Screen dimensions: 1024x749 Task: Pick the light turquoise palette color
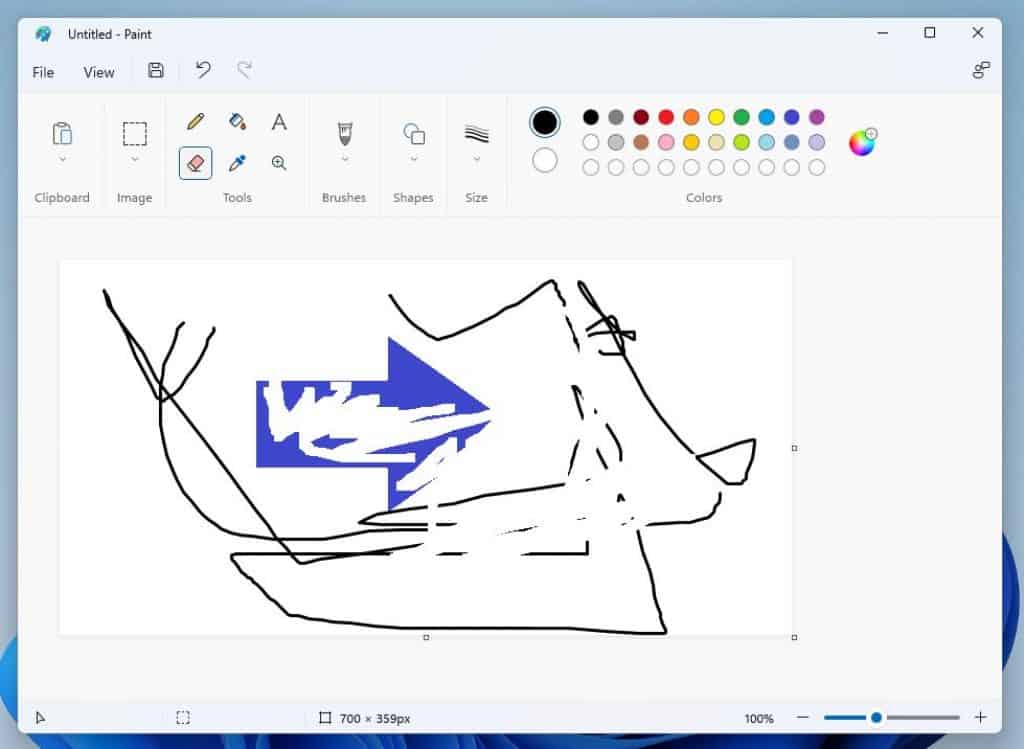coord(767,142)
